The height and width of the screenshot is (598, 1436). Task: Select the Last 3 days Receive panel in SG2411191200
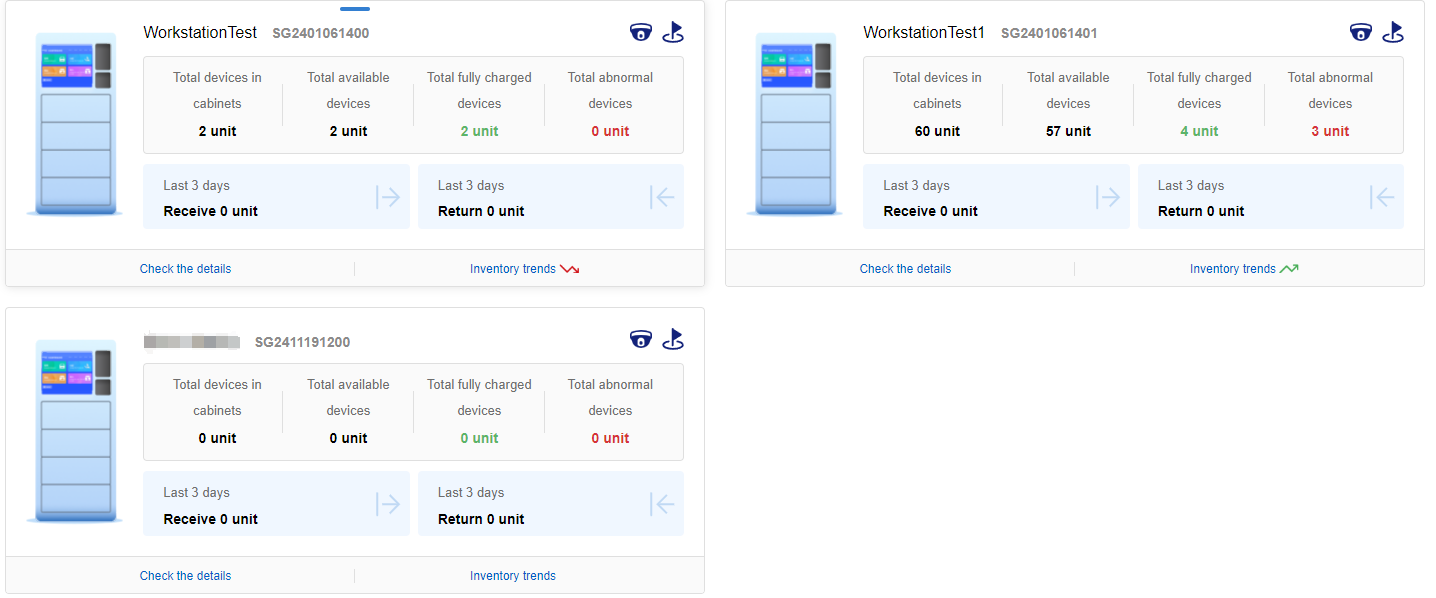point(276,504)
